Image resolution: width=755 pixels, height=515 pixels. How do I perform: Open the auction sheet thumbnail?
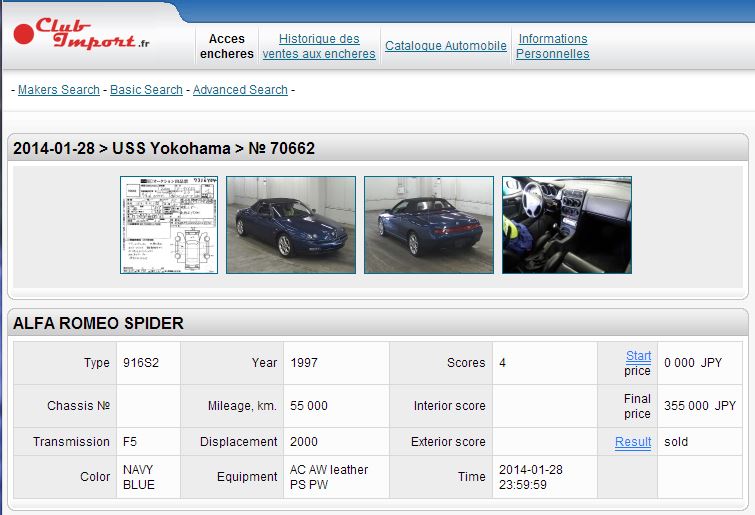(x=169, y=225)
